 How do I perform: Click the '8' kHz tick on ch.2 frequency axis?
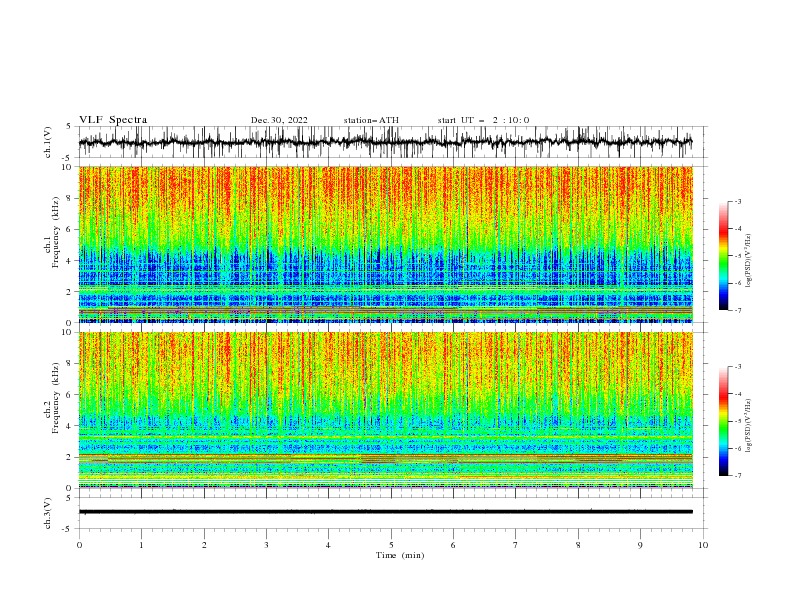[x=69, y=364]
